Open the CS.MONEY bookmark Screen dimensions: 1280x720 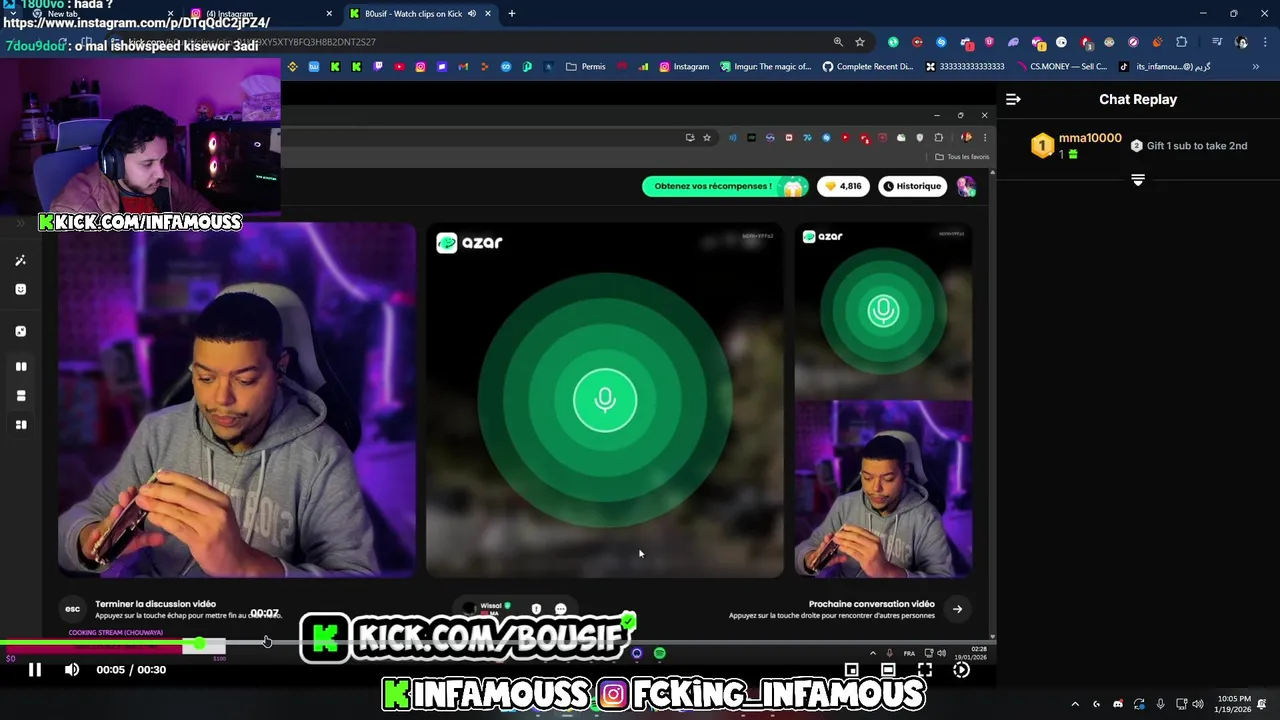tap(1061, 67)
